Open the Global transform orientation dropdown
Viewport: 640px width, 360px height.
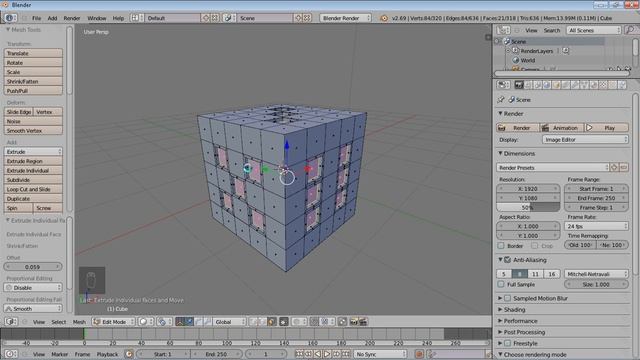click(229, 322)
